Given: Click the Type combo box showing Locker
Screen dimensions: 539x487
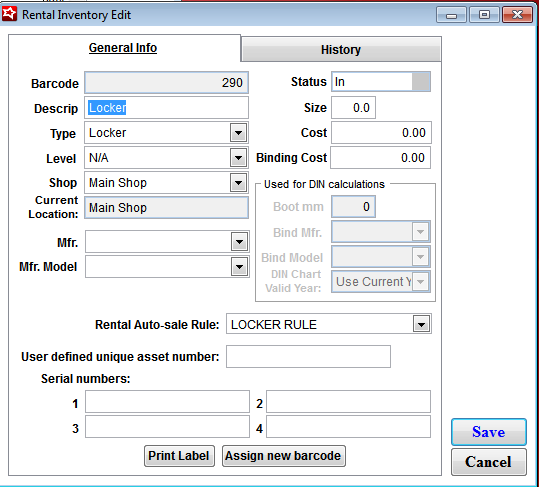Looking at the screenshot, I should point(166,133).
